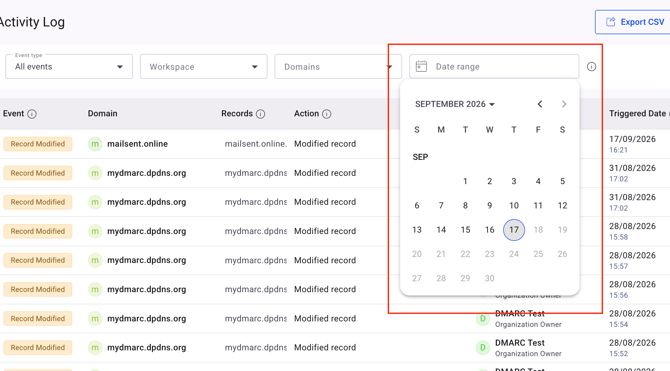Image resolution: width=670 pixels, height=371 pixels.
Task: Go to next month in calendar
Action: [564, 104]
